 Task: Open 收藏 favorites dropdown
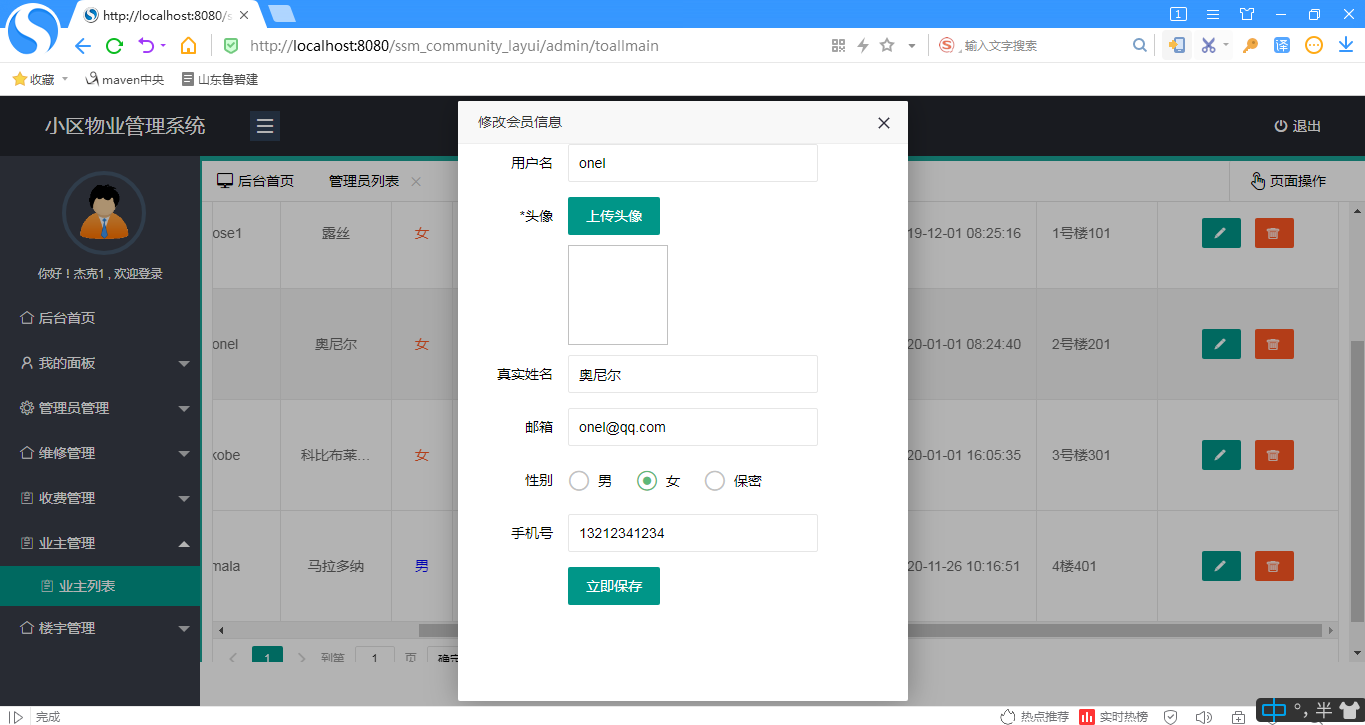(41, 79)
